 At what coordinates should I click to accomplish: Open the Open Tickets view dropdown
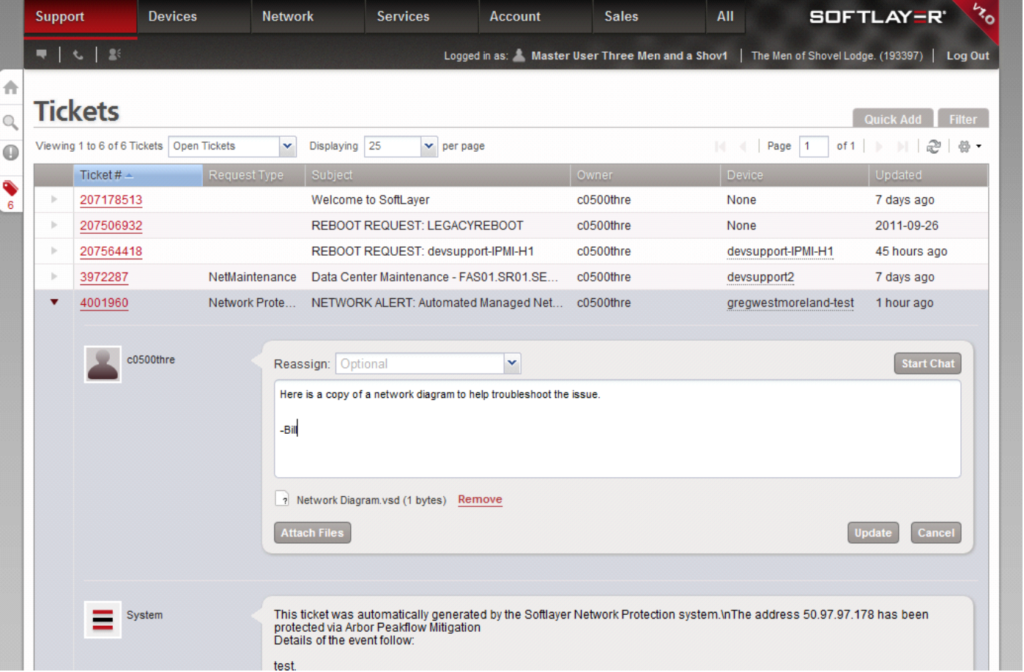point(232,146)
